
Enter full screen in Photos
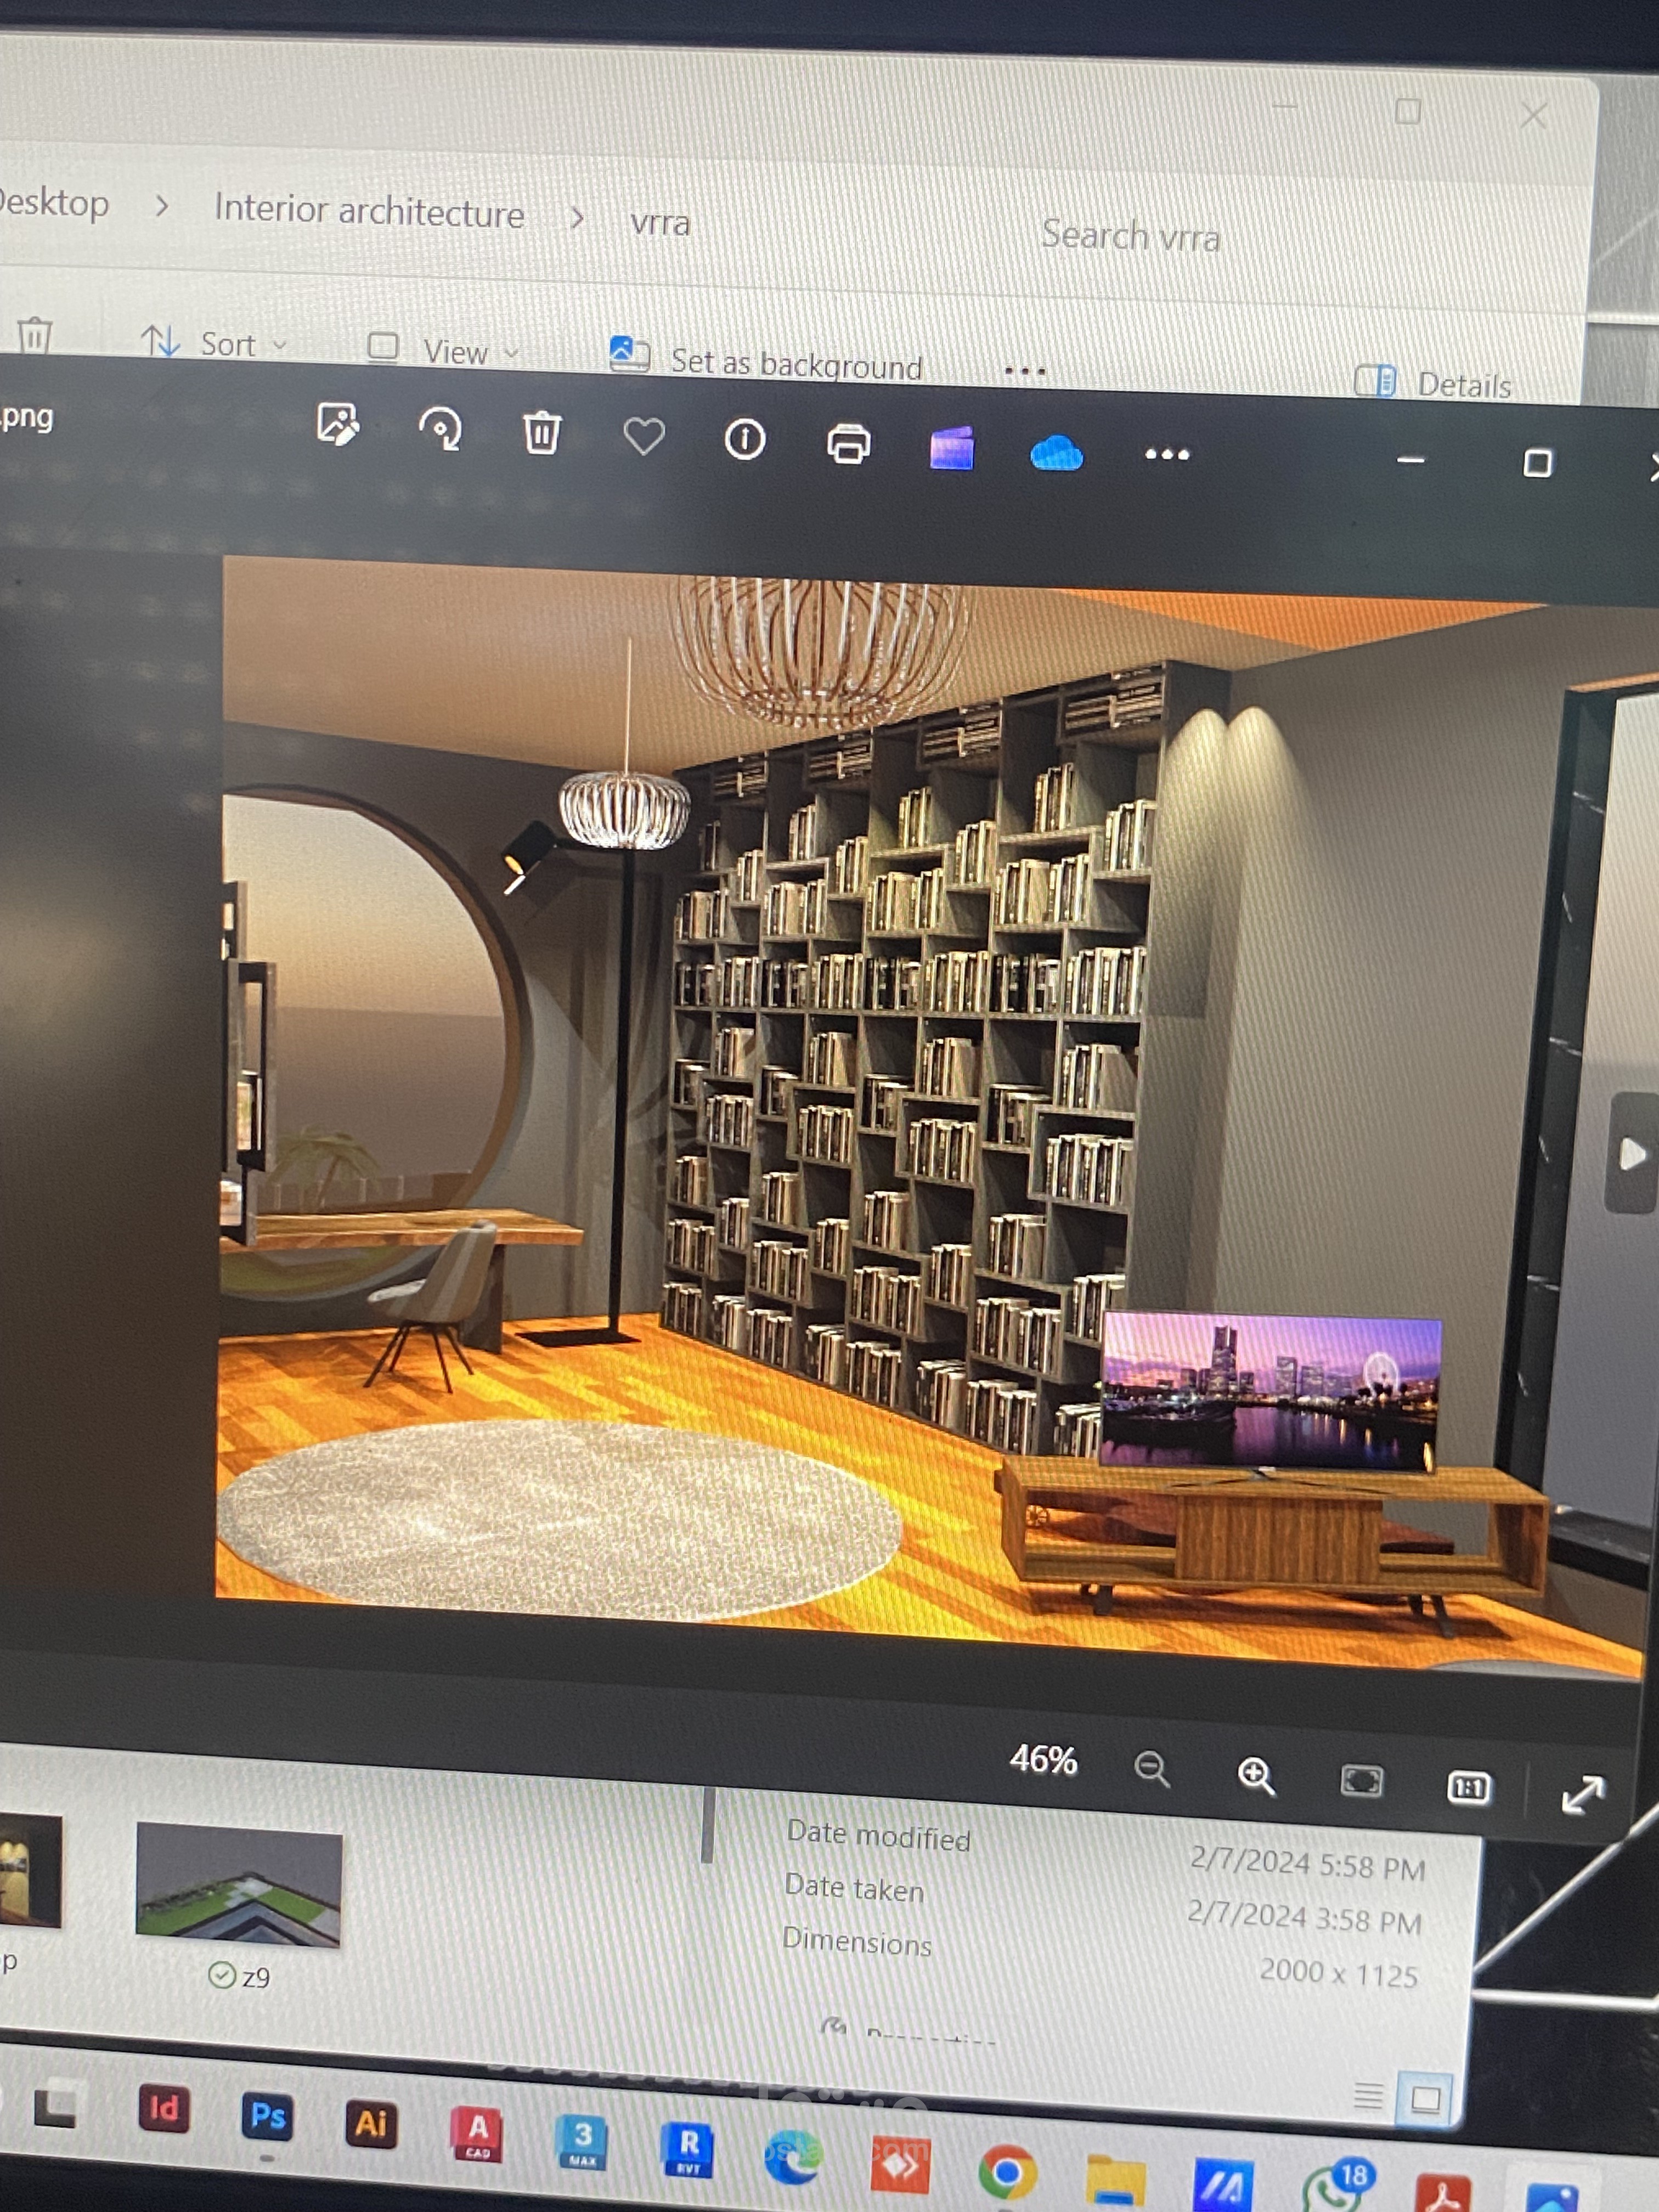(x=1583, y=1795)
